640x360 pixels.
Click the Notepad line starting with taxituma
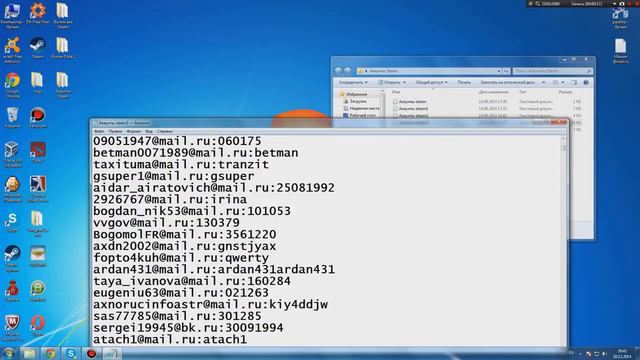181,164
